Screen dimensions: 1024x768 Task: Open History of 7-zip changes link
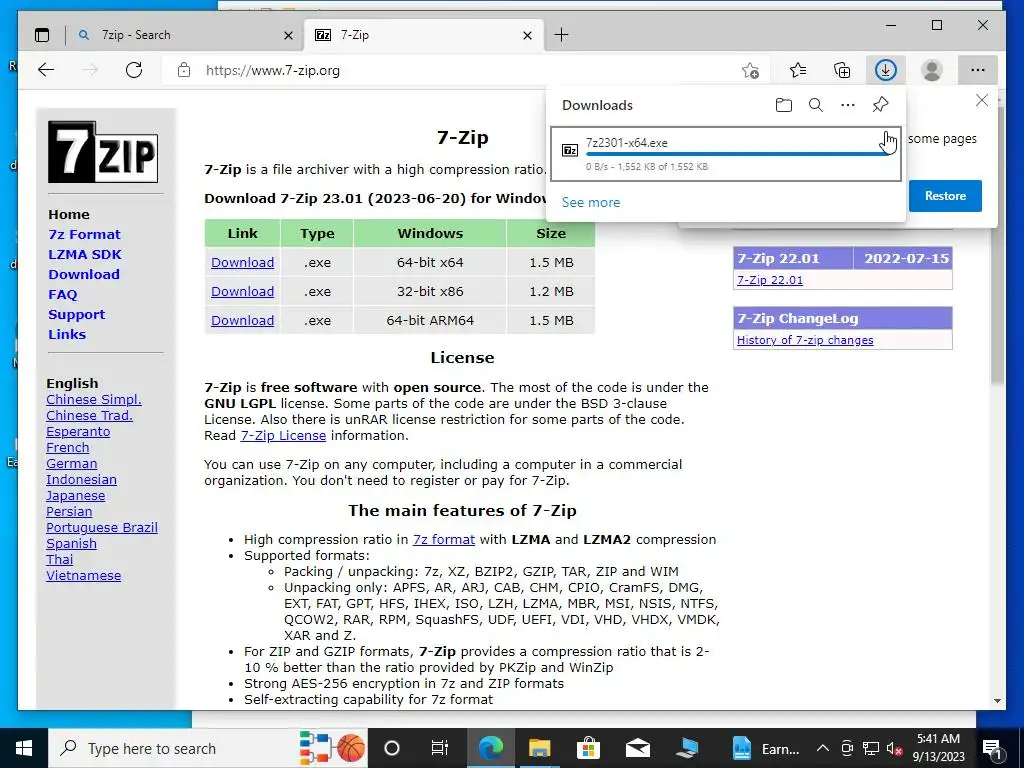pyautogui.click(x=805, y=340)
